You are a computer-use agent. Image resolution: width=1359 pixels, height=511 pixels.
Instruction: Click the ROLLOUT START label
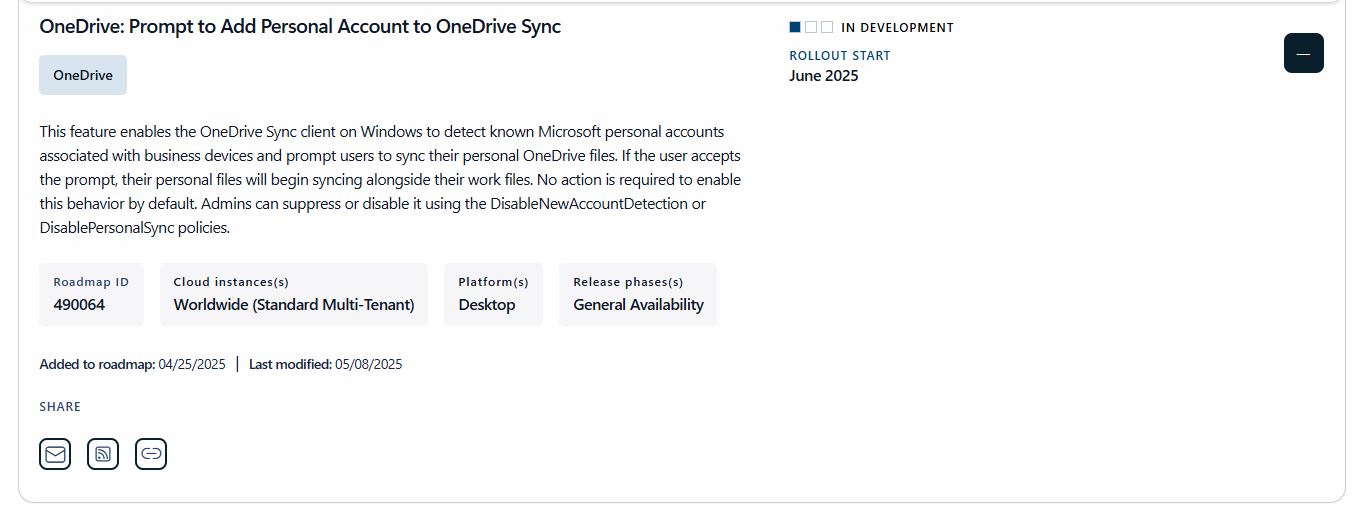(x=839, y=56)
